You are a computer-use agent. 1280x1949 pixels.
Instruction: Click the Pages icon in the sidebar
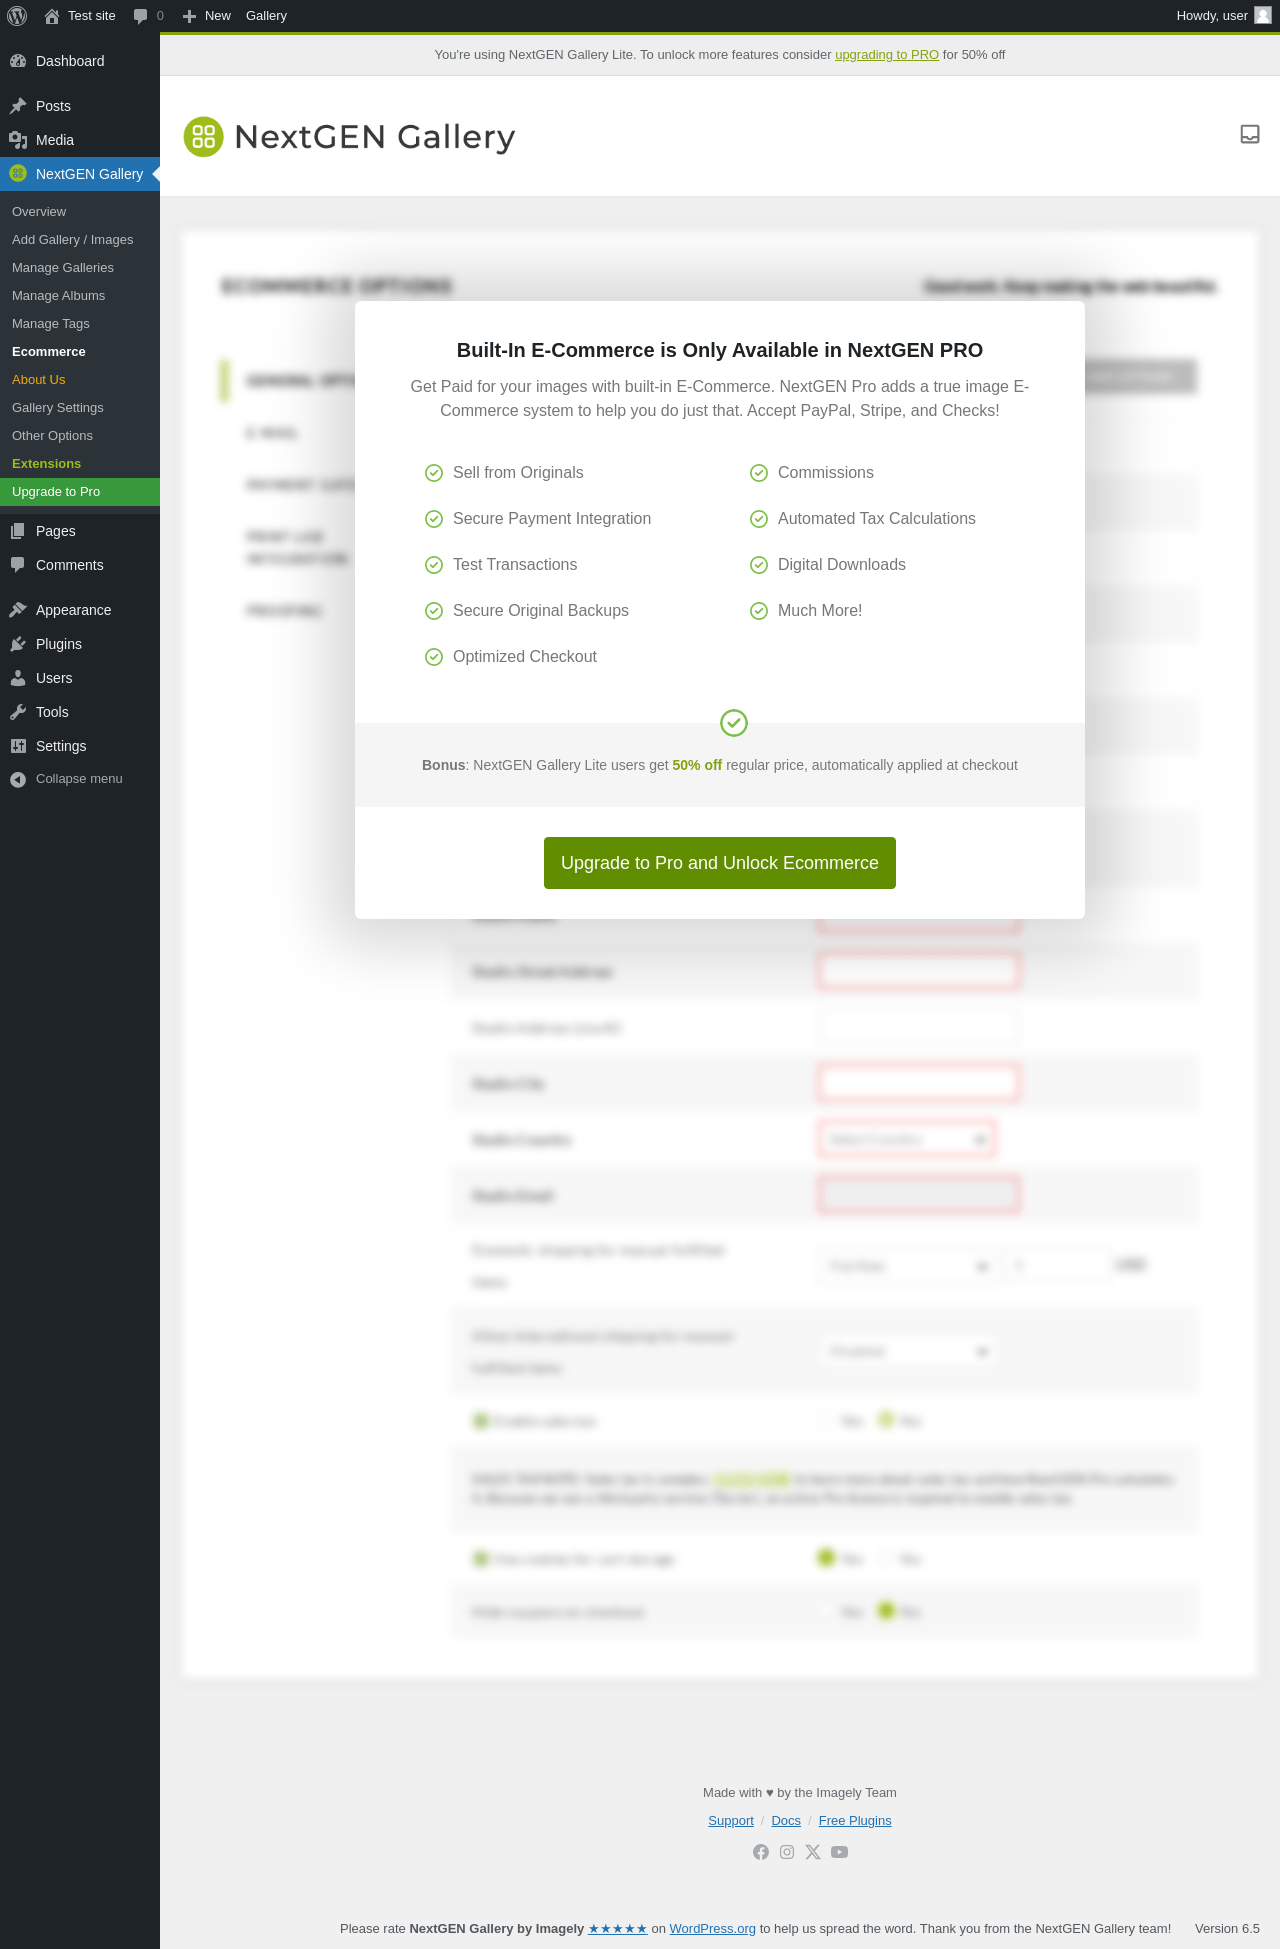pyautogui.click(x=18, y=531)
